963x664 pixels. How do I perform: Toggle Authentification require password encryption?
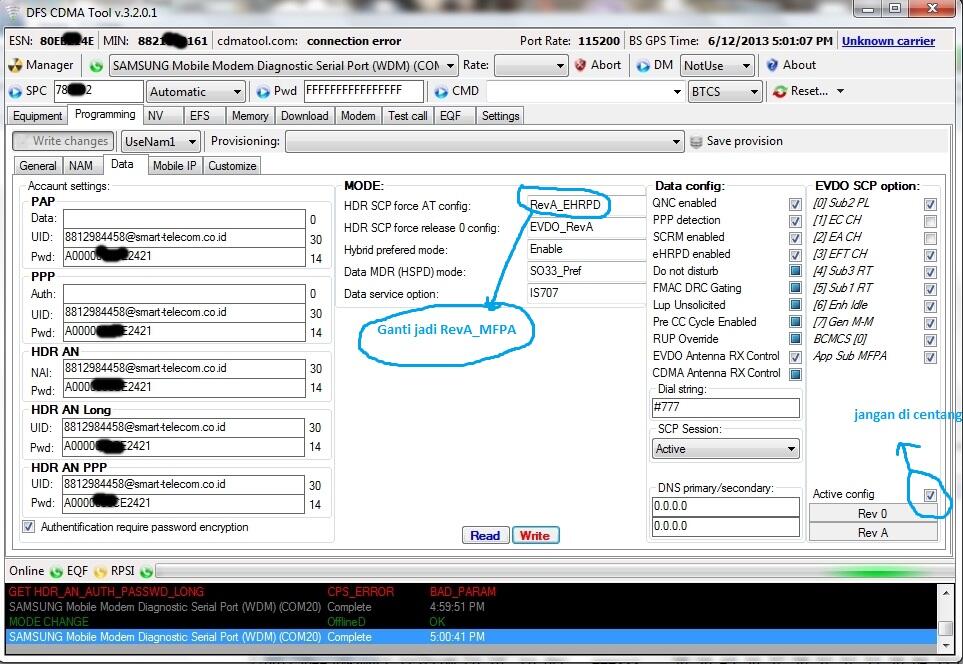[28, 526]
